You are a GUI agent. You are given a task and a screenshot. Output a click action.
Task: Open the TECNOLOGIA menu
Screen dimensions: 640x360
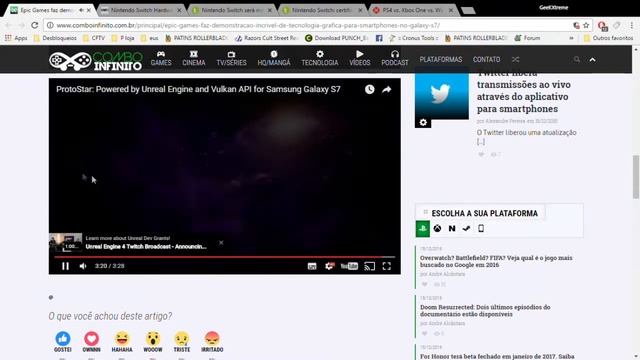point(320,59)
